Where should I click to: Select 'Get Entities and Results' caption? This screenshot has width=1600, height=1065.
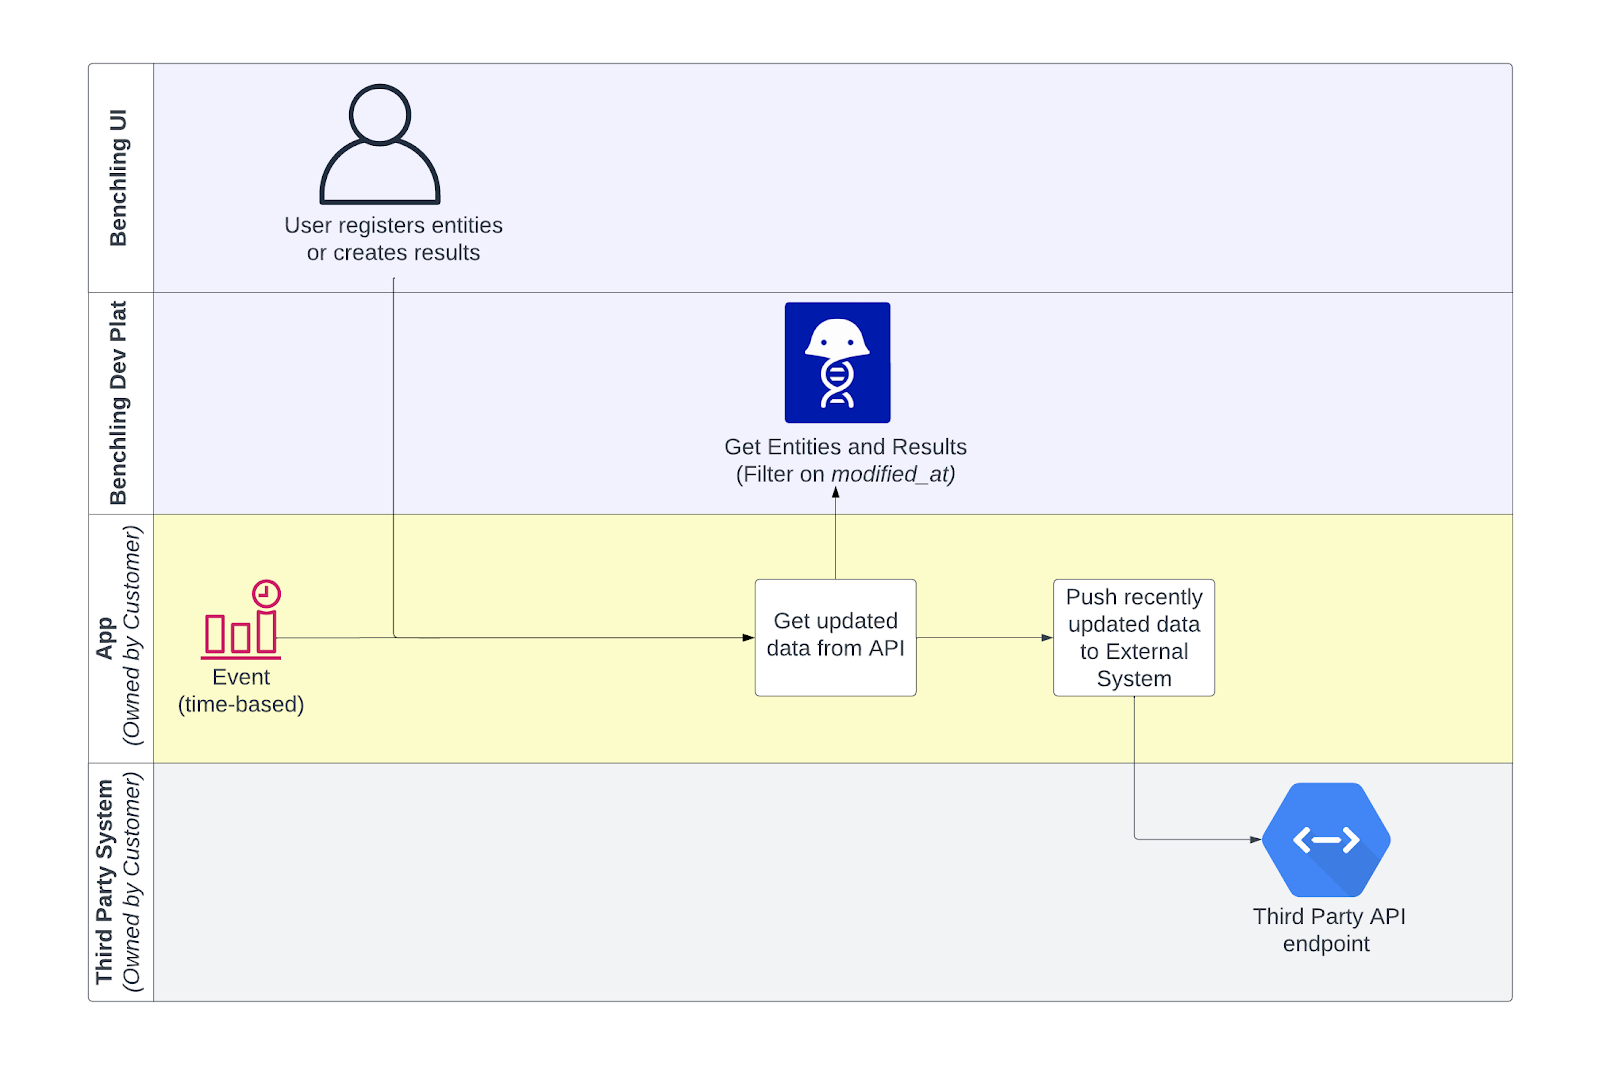tap(846, 460)
